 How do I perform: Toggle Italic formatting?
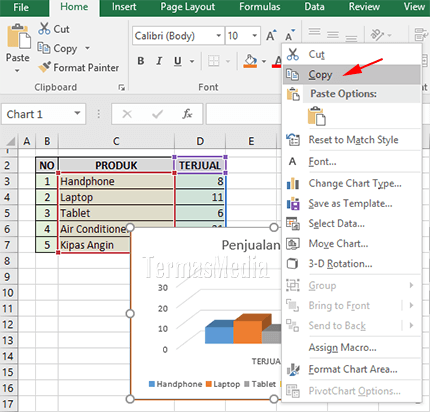159,61
